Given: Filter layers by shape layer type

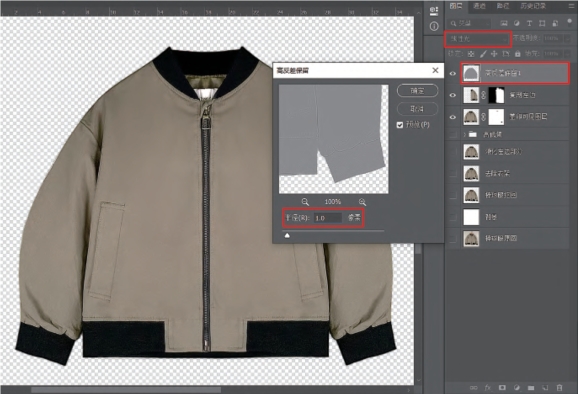Looking at the screenshot, I should (x=542, y=23).
